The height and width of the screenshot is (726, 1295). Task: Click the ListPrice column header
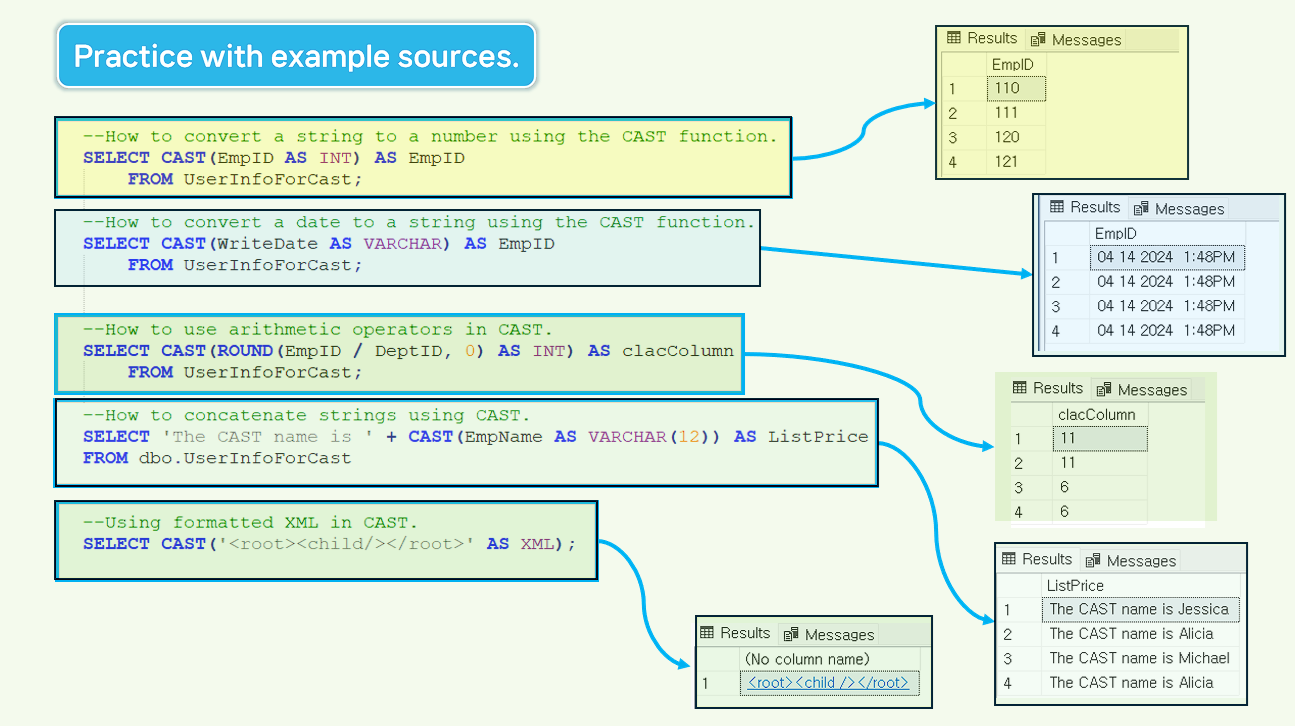[1140, 585]
